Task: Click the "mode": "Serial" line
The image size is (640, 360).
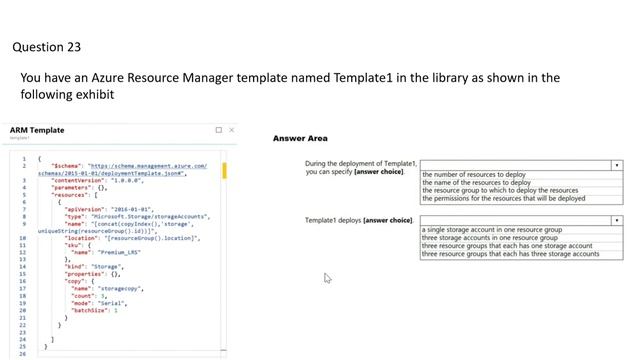Action: pyautogui.click(x=99, y=303)
